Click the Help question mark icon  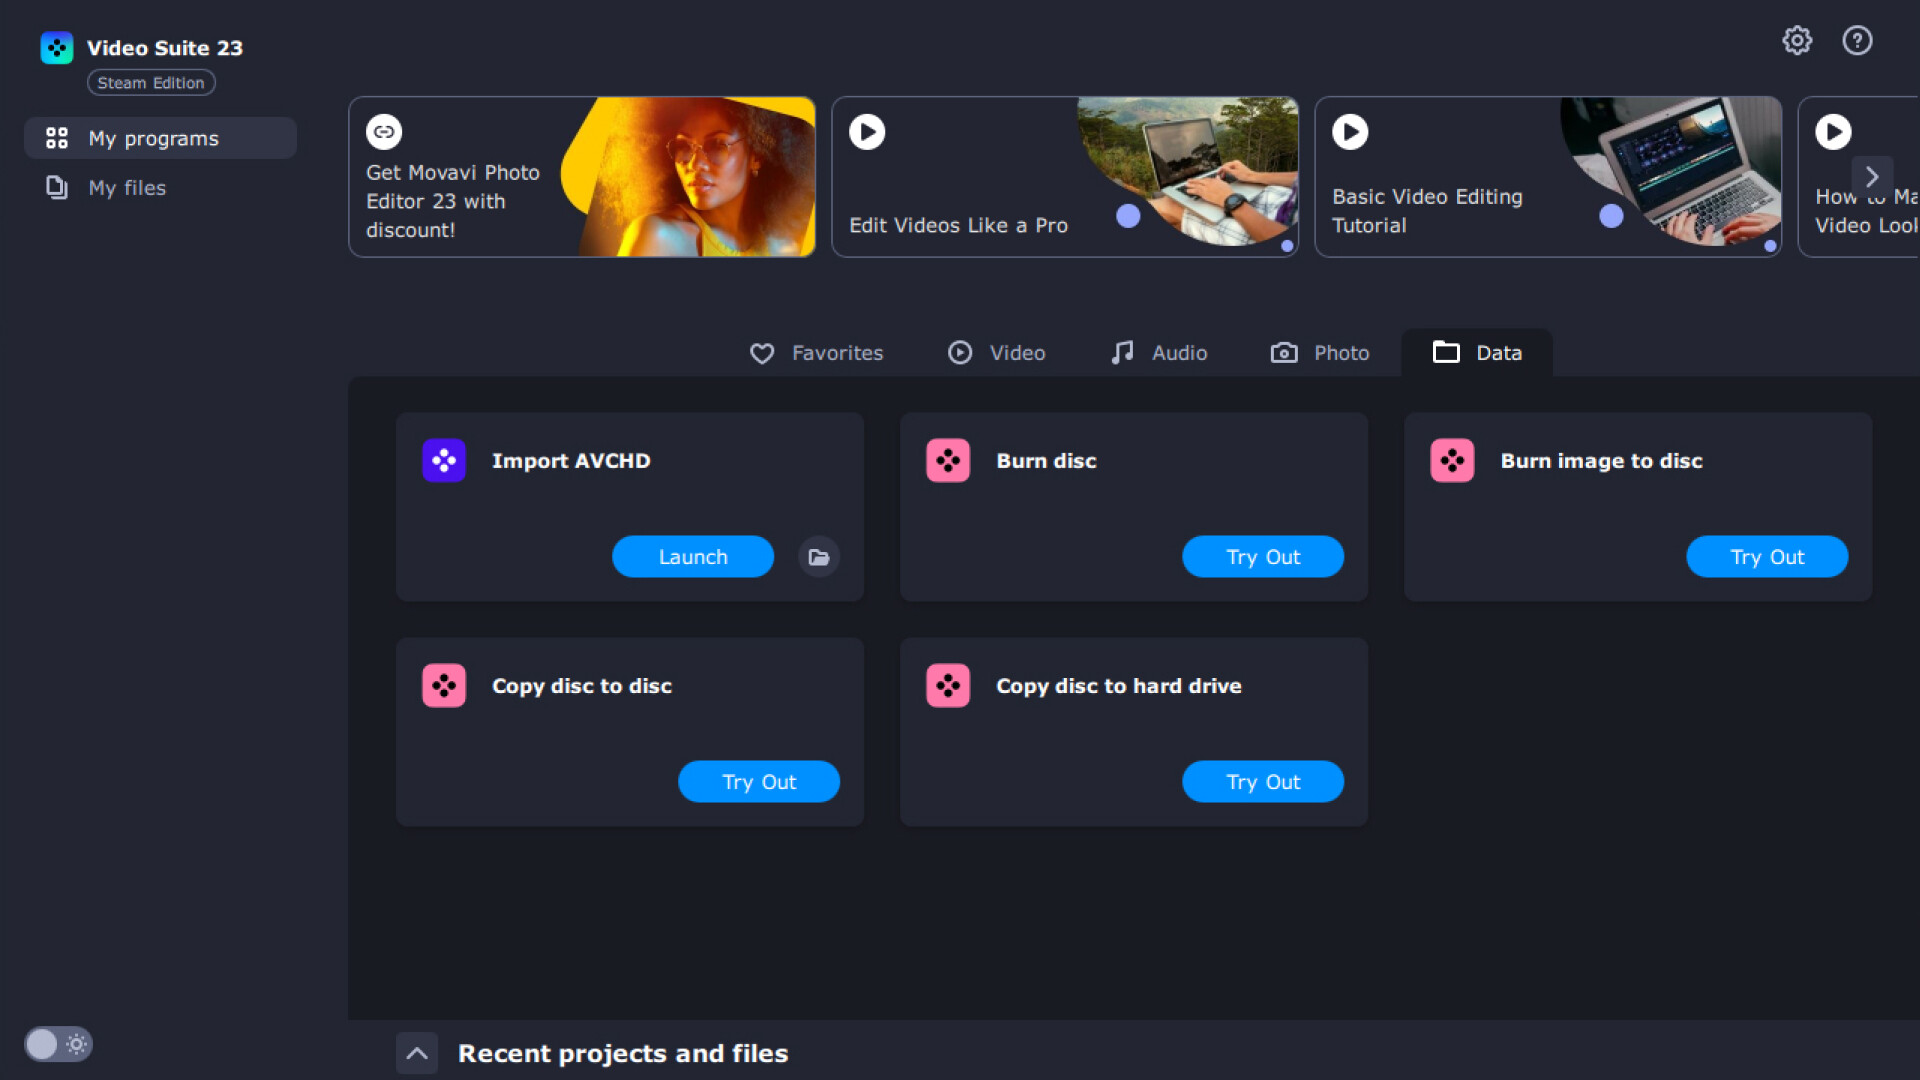click(x=1857, y=40)
